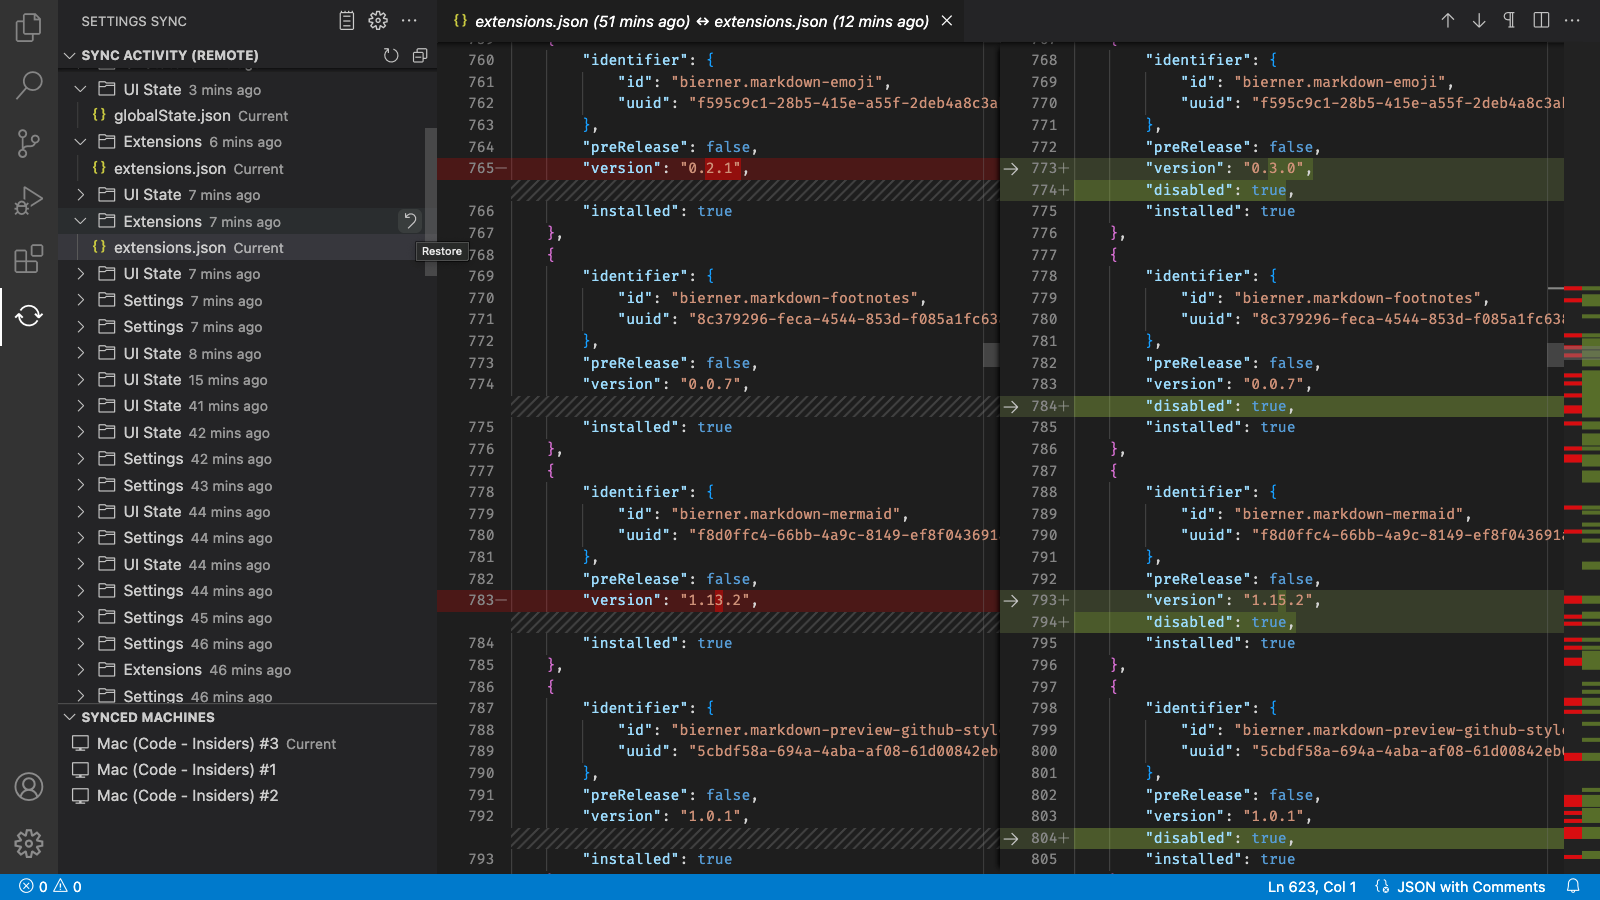The image size is (1600, 900).
Task: Open the Run and Debug view
Action: 29,200
